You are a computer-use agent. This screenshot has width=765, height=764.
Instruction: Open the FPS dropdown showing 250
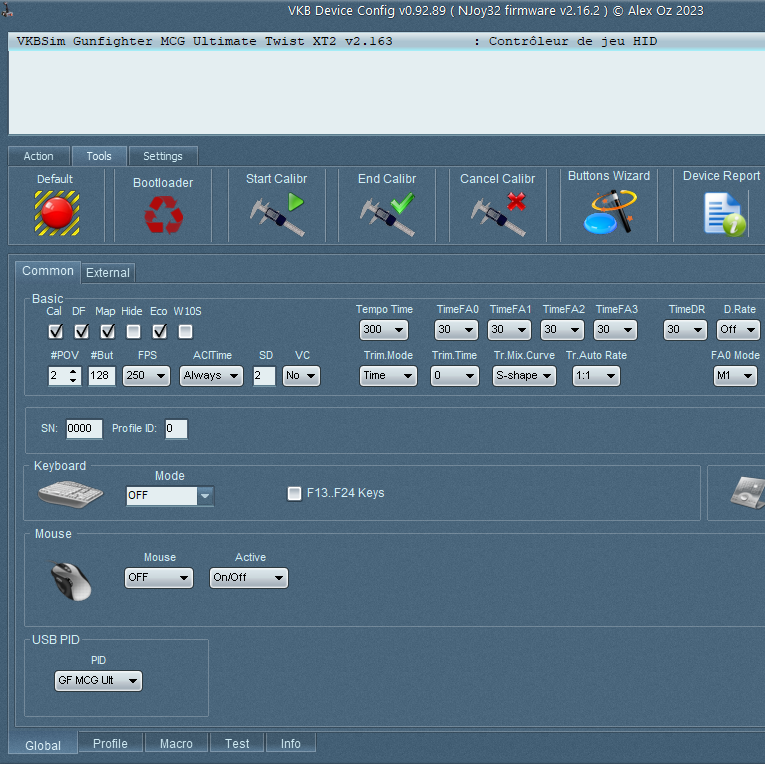tap(146, 376)
